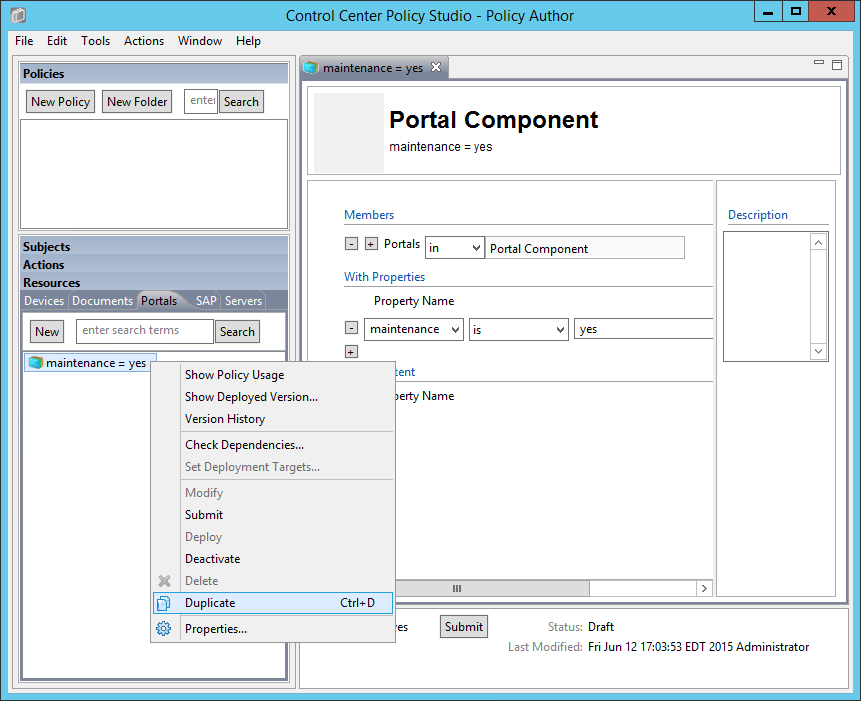The width and height of the screenshot is (861, 701).
Task: Click the Submit button near Status
Action: coord(464,627)
